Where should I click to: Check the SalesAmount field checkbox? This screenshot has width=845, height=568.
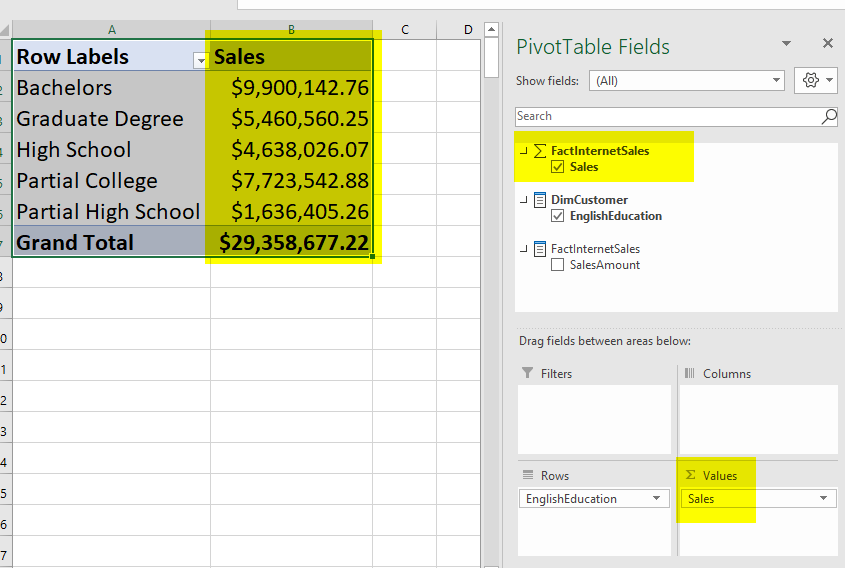(x=558, y=265)
